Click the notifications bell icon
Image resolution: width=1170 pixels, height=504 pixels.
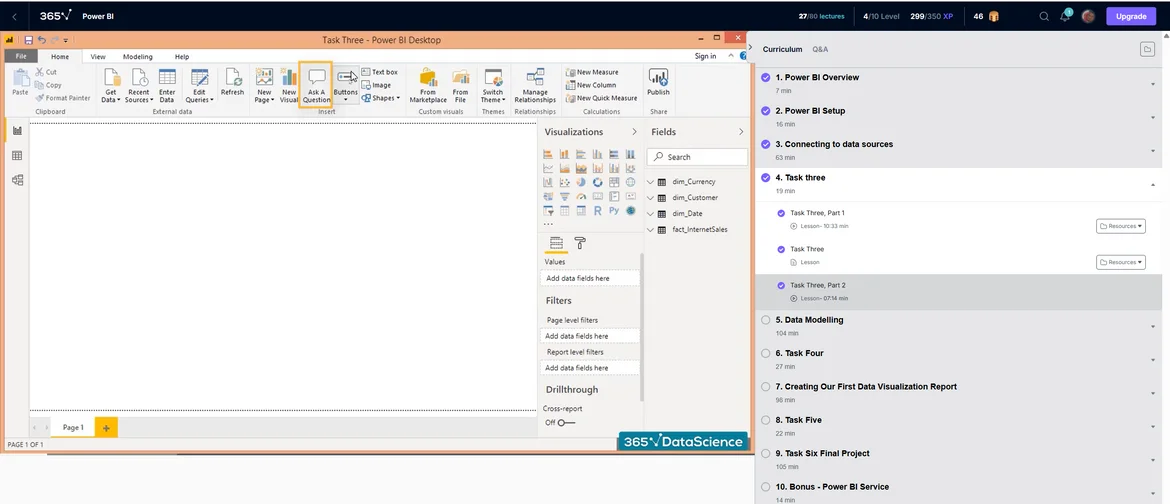1064,16
